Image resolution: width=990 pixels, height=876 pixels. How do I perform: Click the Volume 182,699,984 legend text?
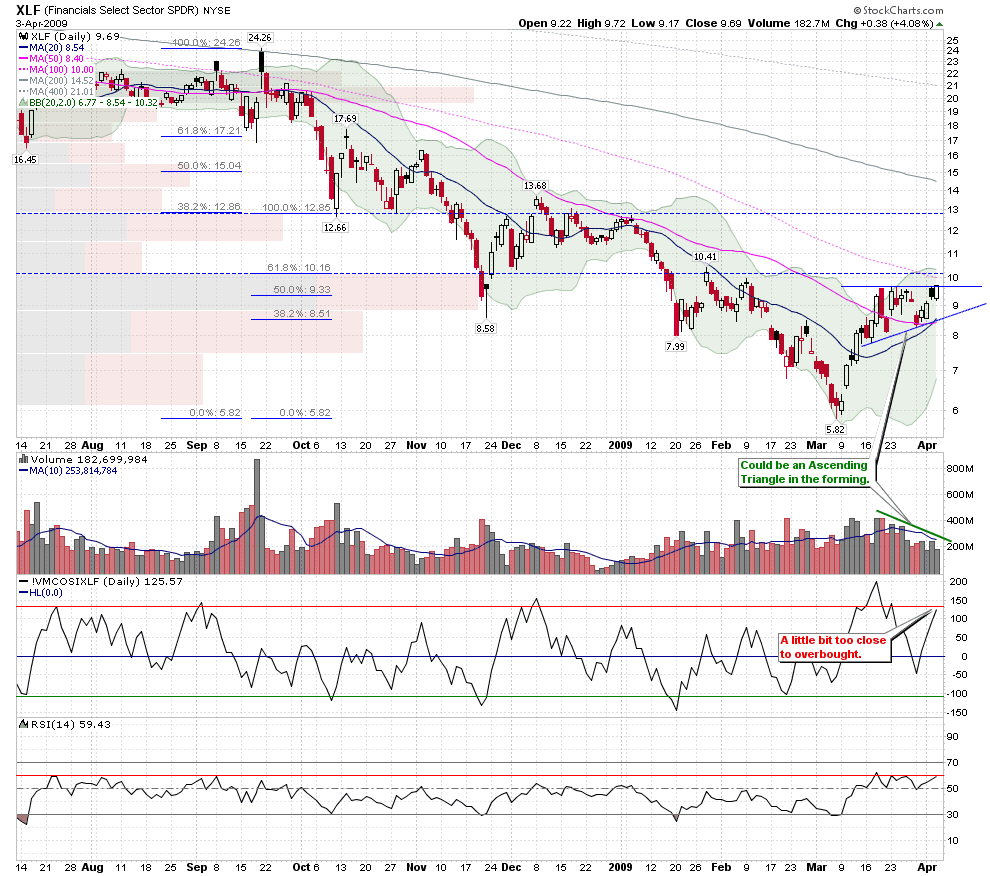click(x=89, y=459)
